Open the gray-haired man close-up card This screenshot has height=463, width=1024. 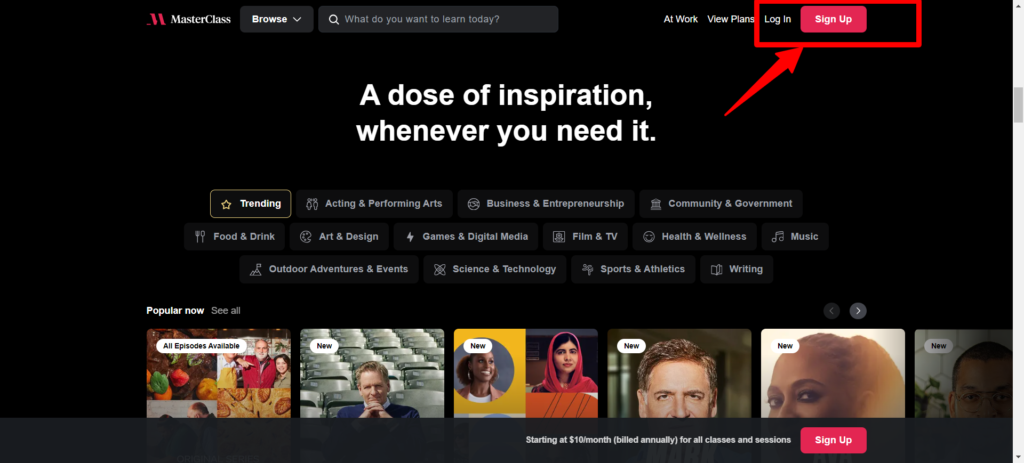(679, 375)
